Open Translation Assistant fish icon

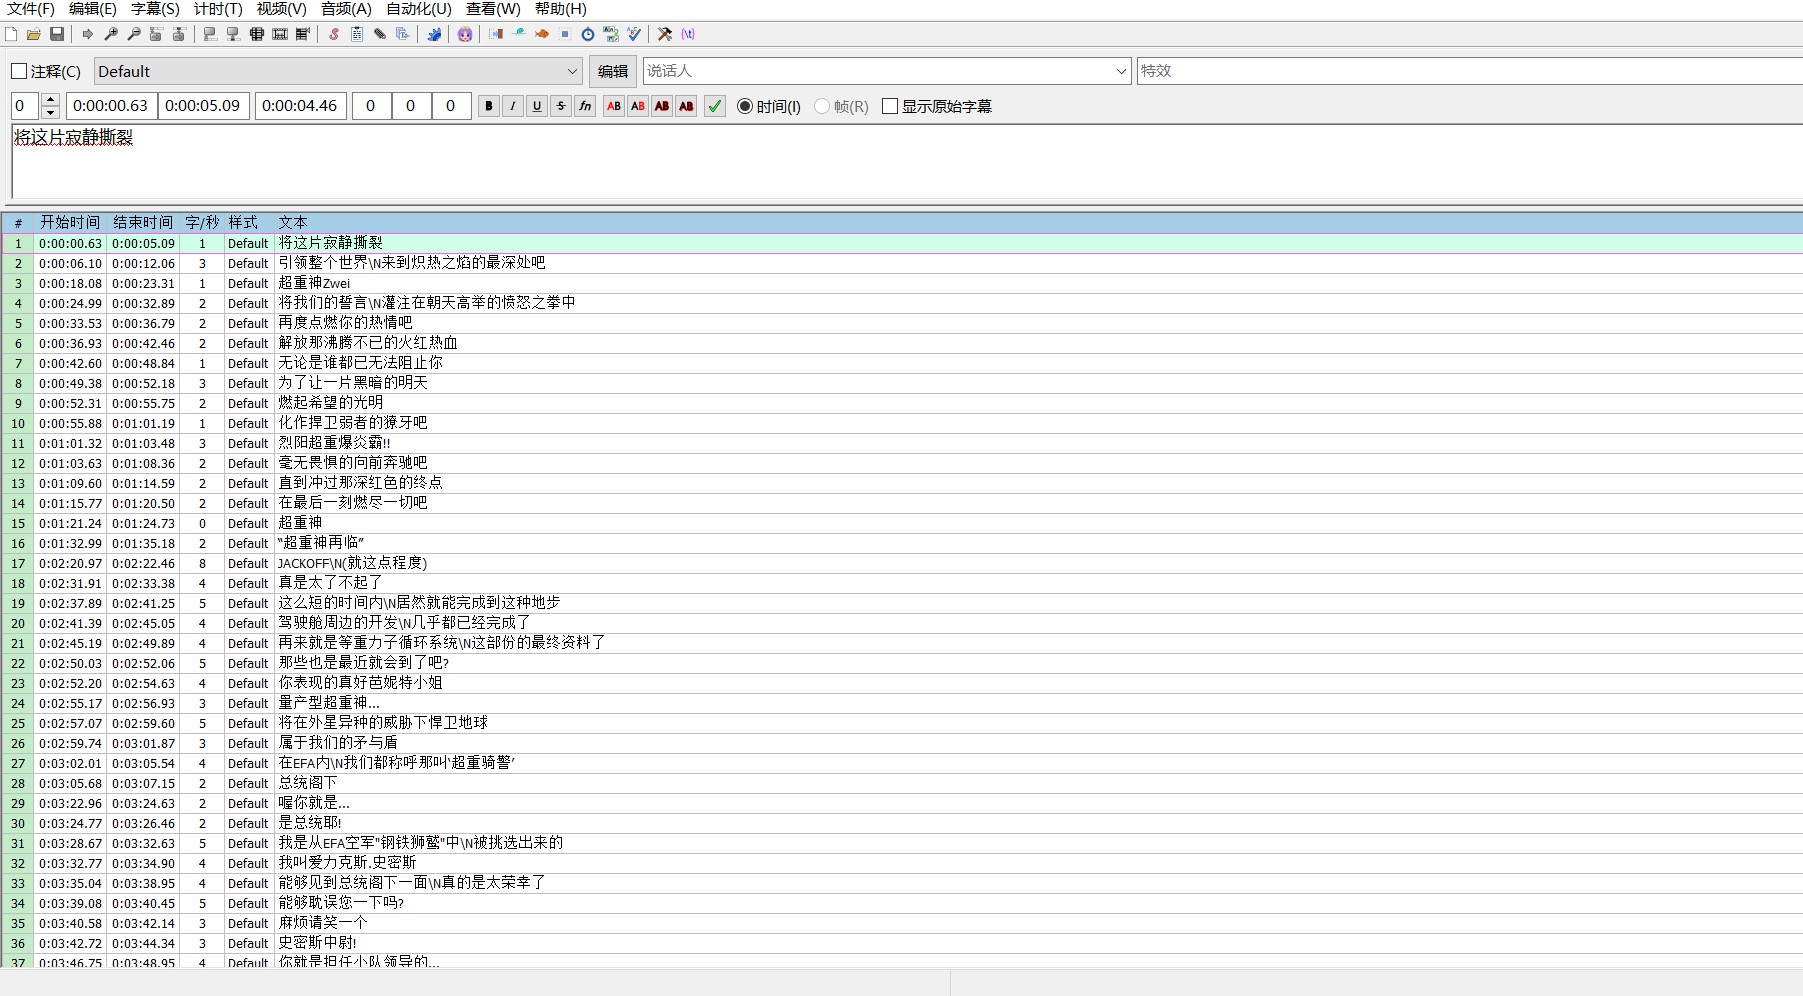[x=542, y=34]
